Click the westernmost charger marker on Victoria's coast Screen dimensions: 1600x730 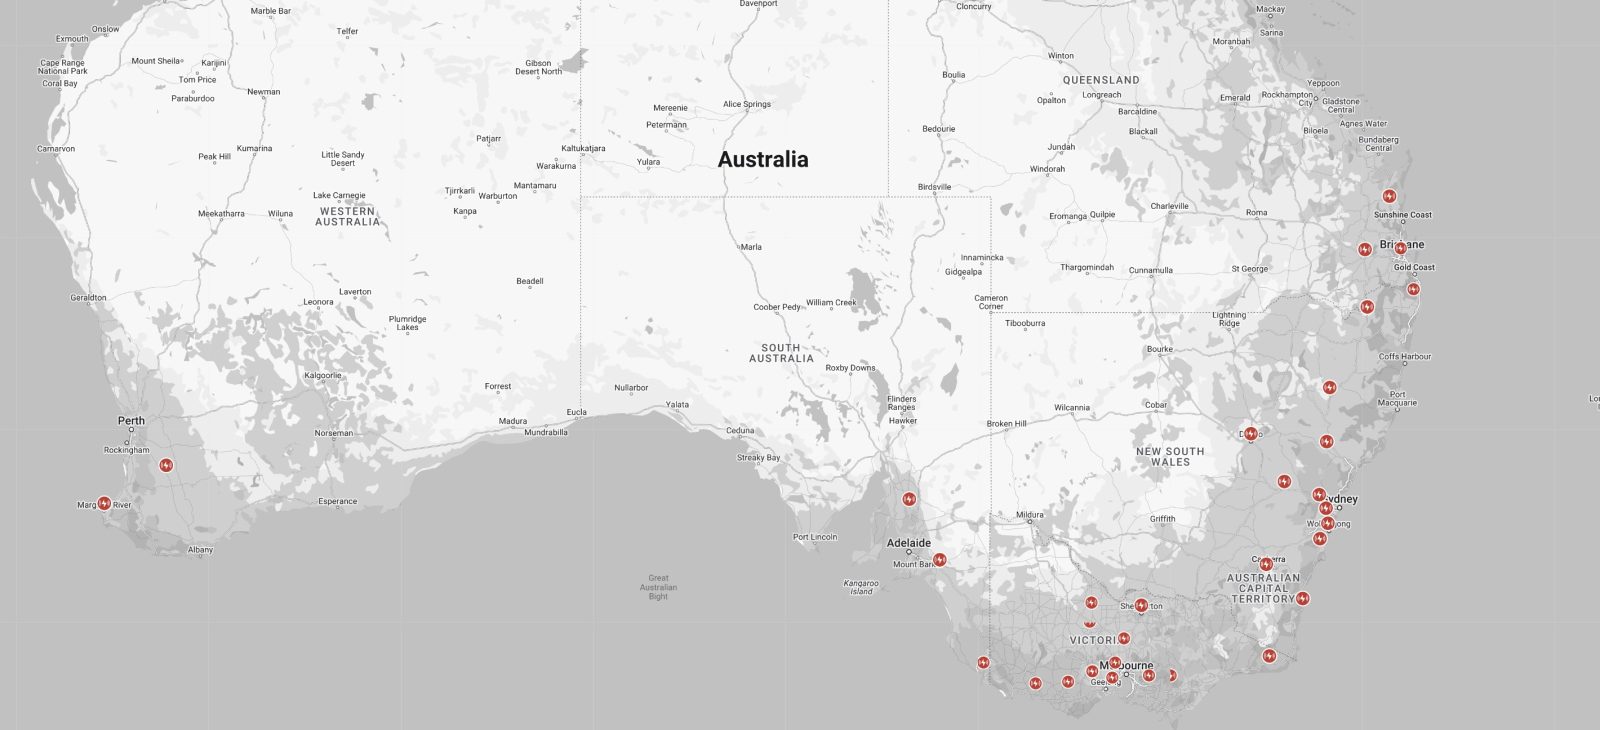[x=984, y=663]
